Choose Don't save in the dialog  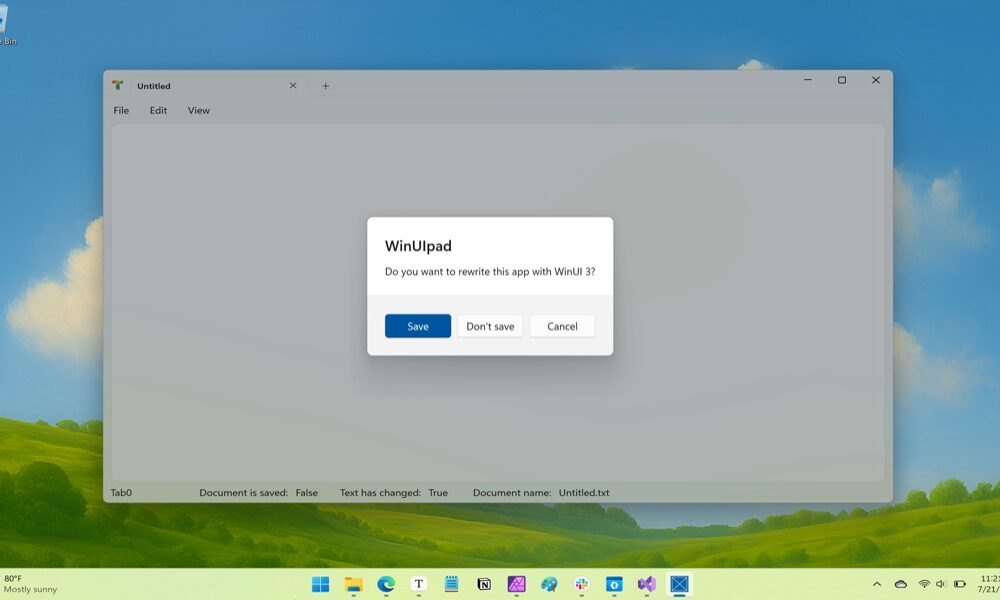tap(490, 326)
